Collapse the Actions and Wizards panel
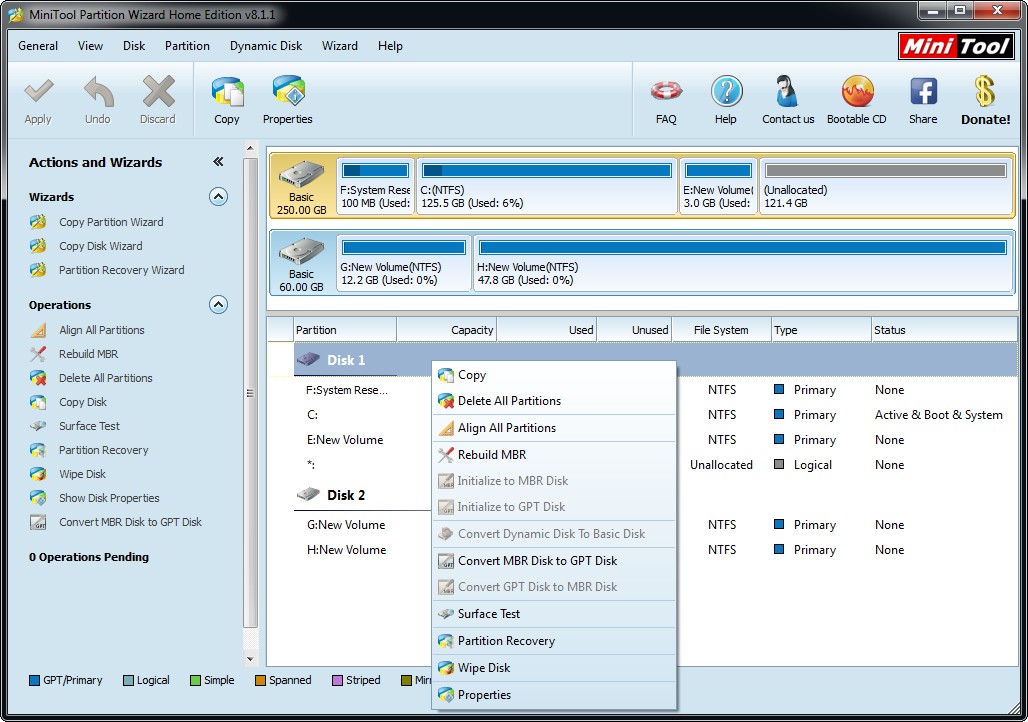 point(218,162)
